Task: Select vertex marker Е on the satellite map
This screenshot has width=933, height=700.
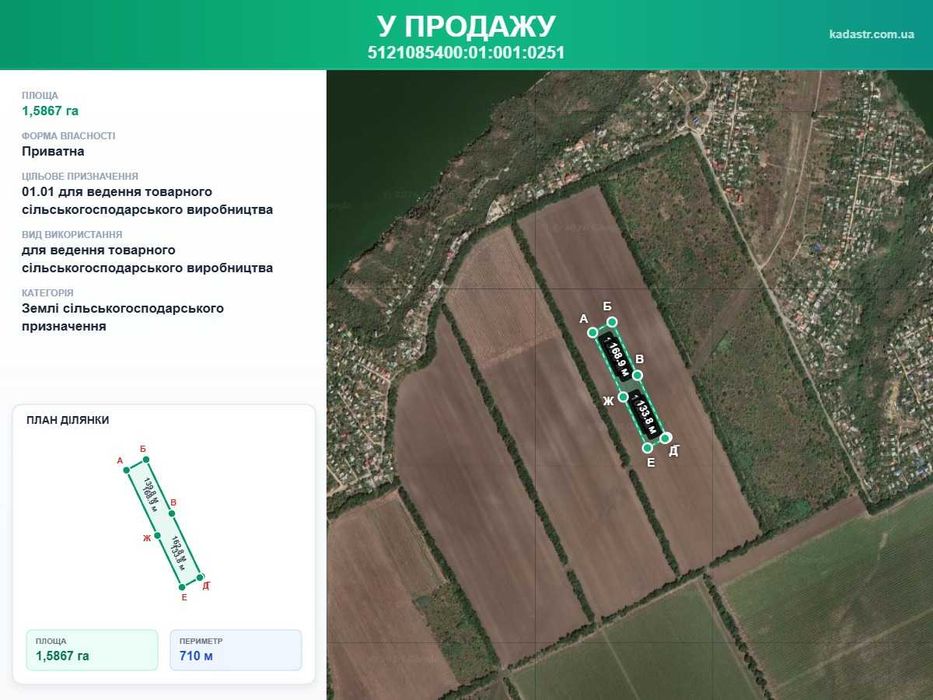Action: 647,448
